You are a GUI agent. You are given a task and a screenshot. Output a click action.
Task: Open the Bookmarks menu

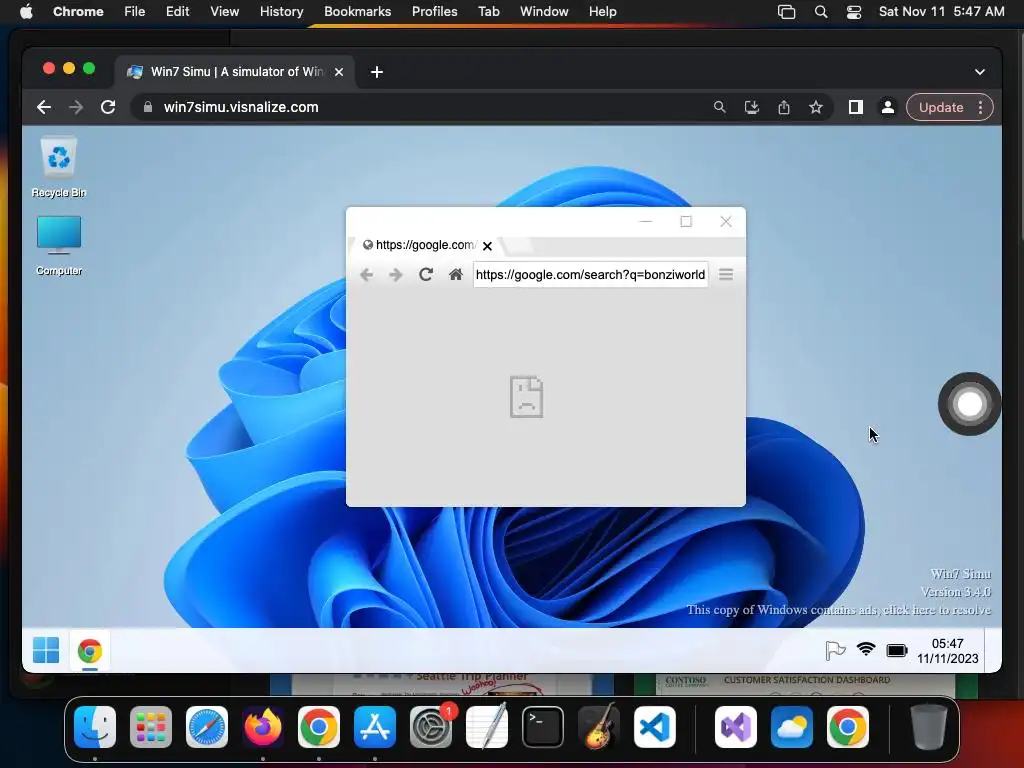pyautogui.click(x=357, y=12)
